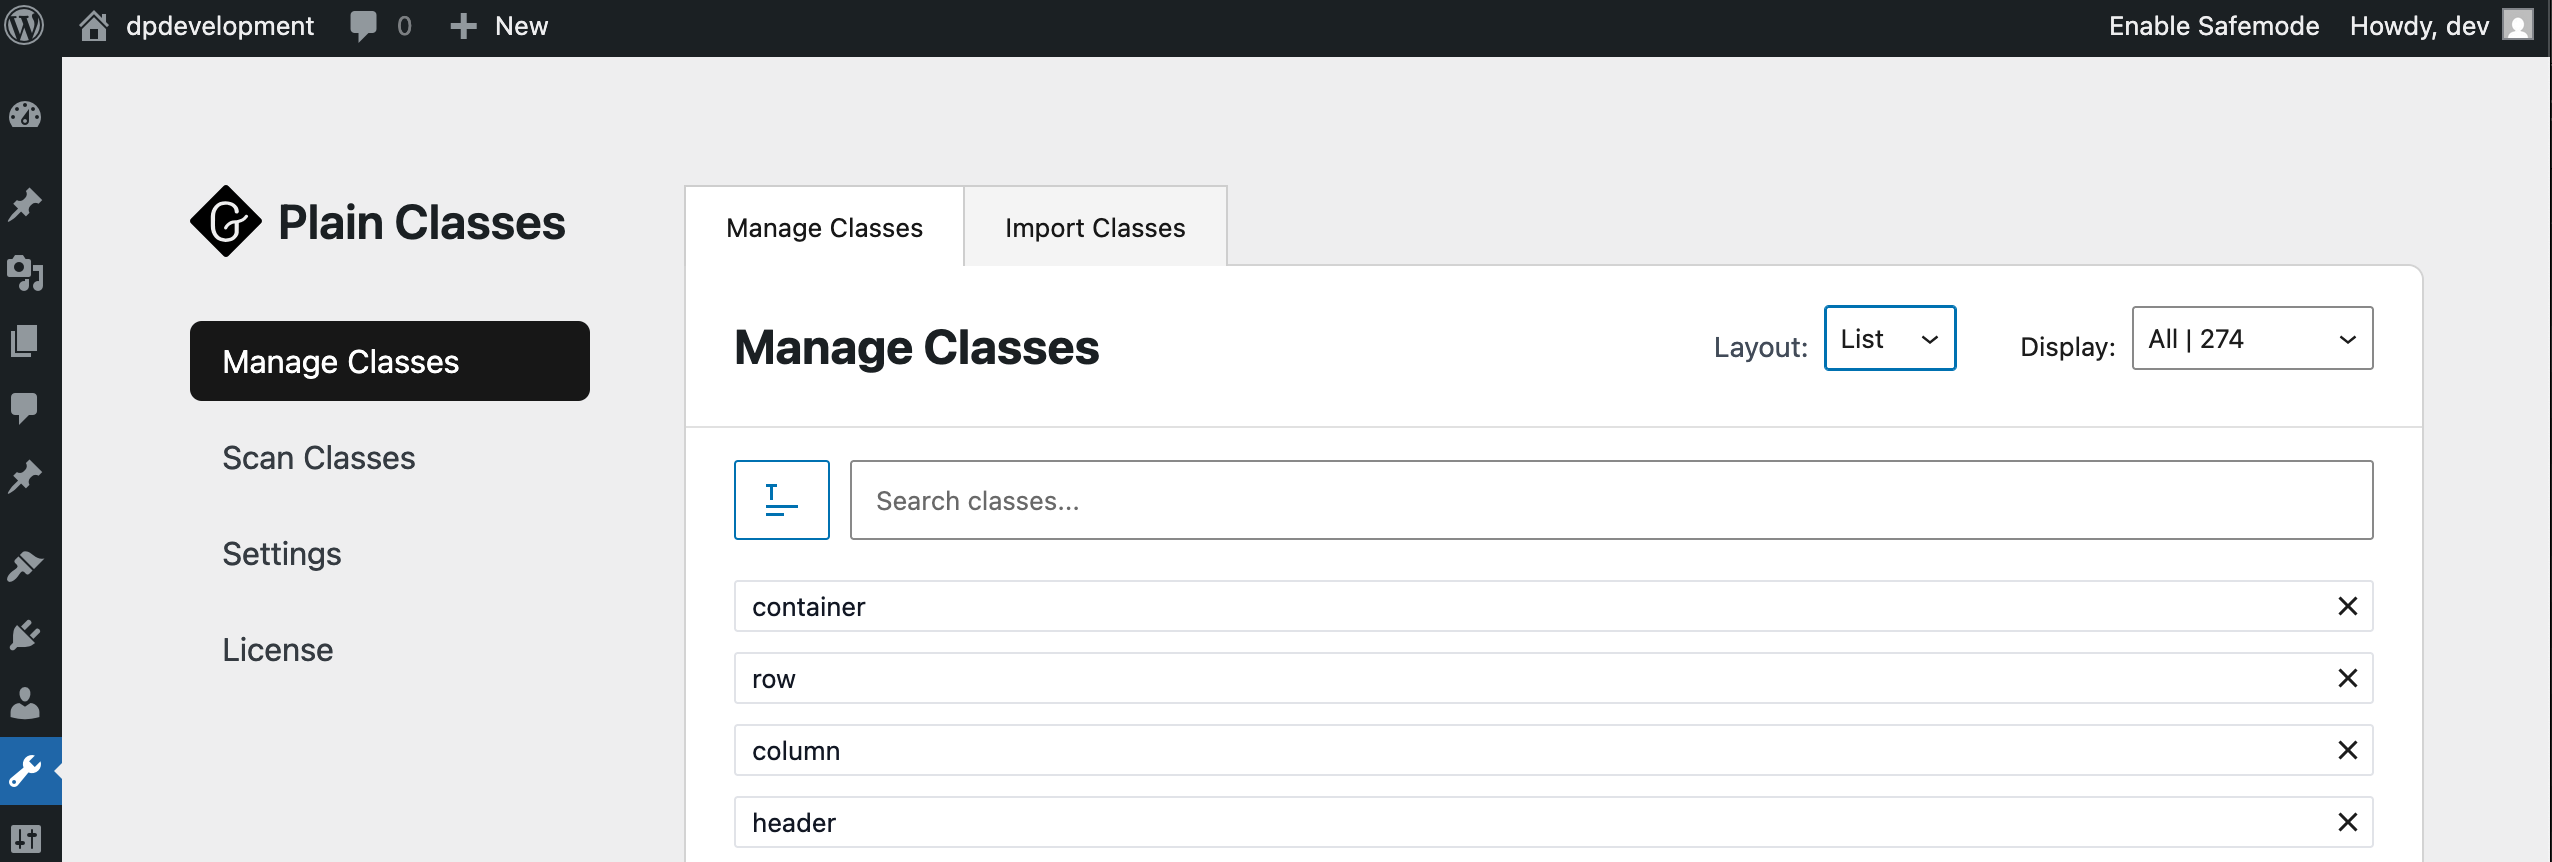
Task: Go to the Settings page
Action: pos(282,553)
